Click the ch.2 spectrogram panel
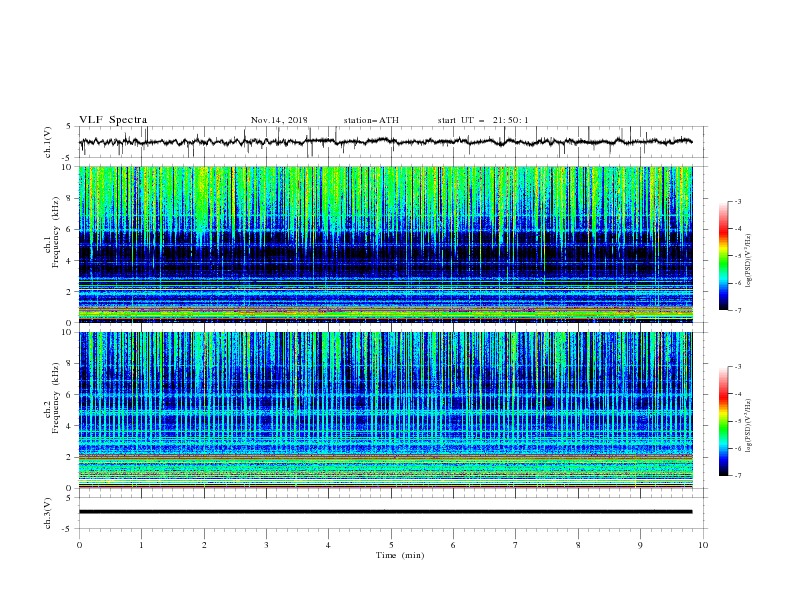This screenshot has height=612, width=792. coord(386,410)
